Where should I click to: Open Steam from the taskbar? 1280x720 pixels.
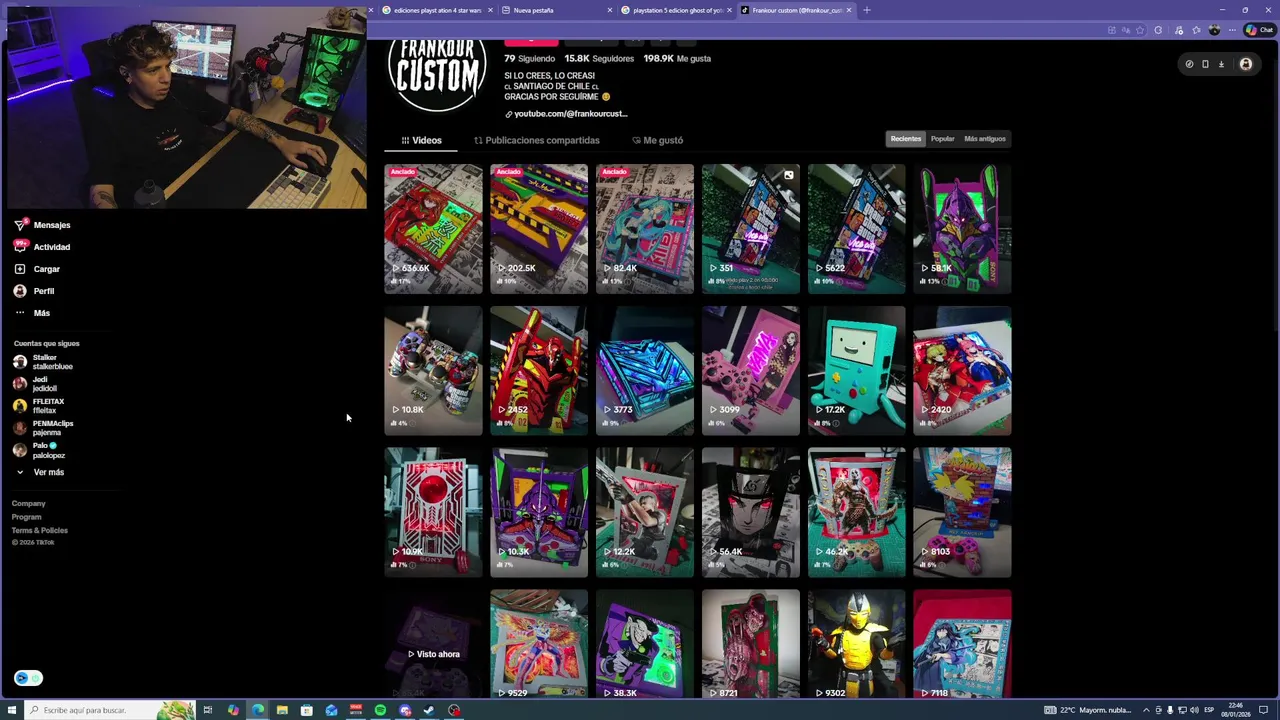430,710
